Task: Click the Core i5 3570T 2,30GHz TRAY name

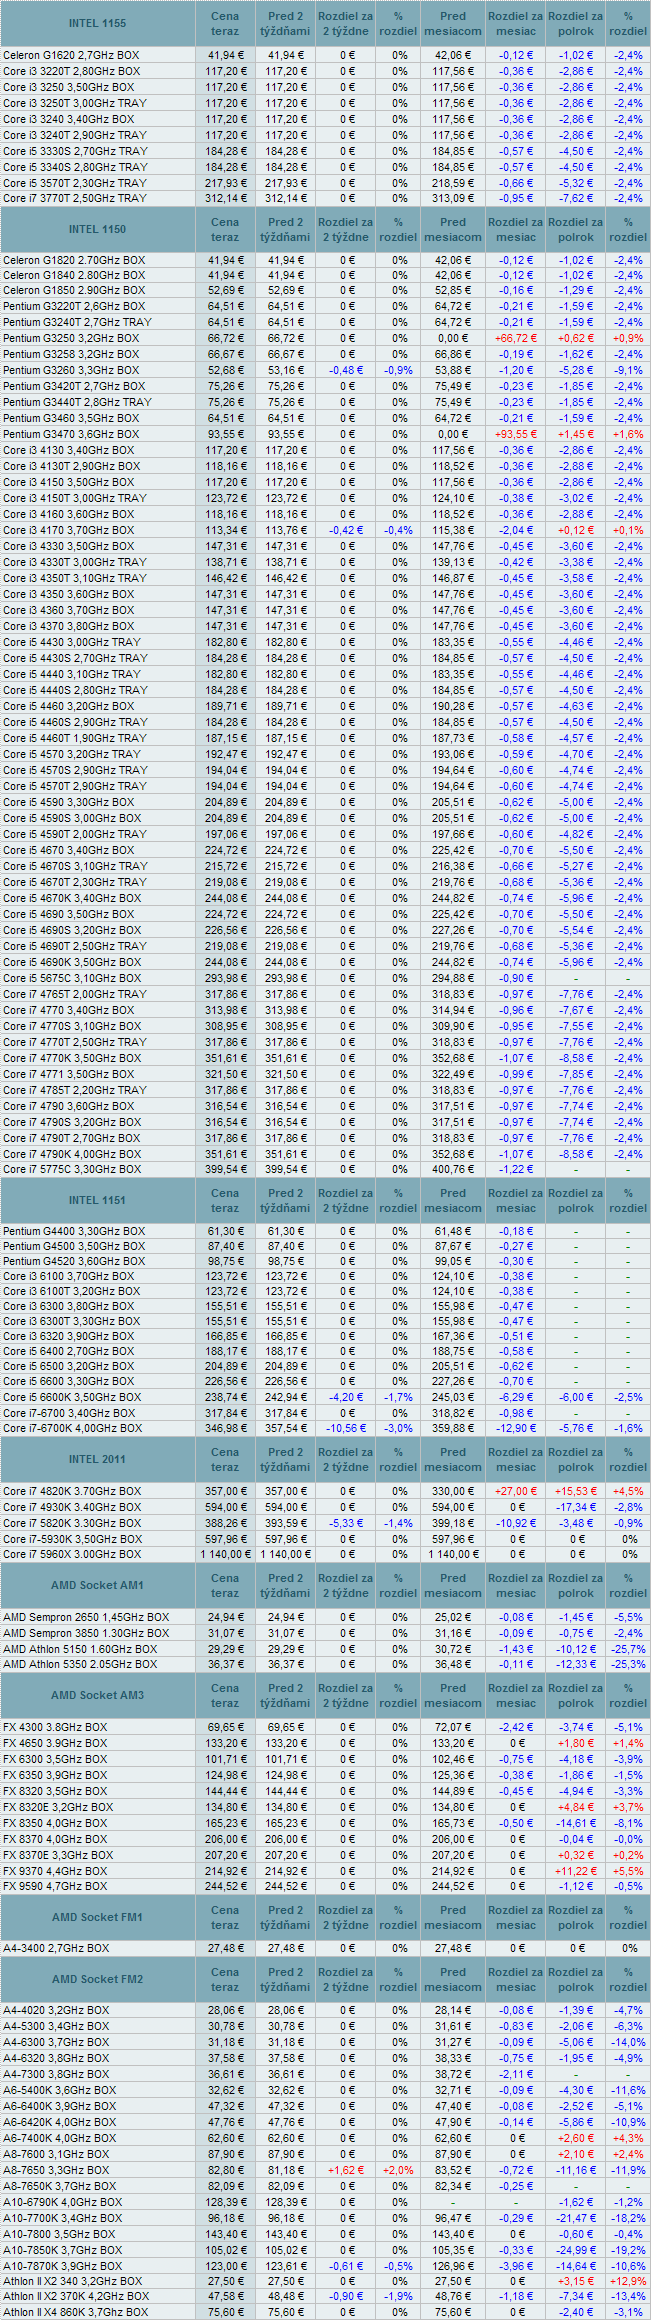Action: click(75, 183)
